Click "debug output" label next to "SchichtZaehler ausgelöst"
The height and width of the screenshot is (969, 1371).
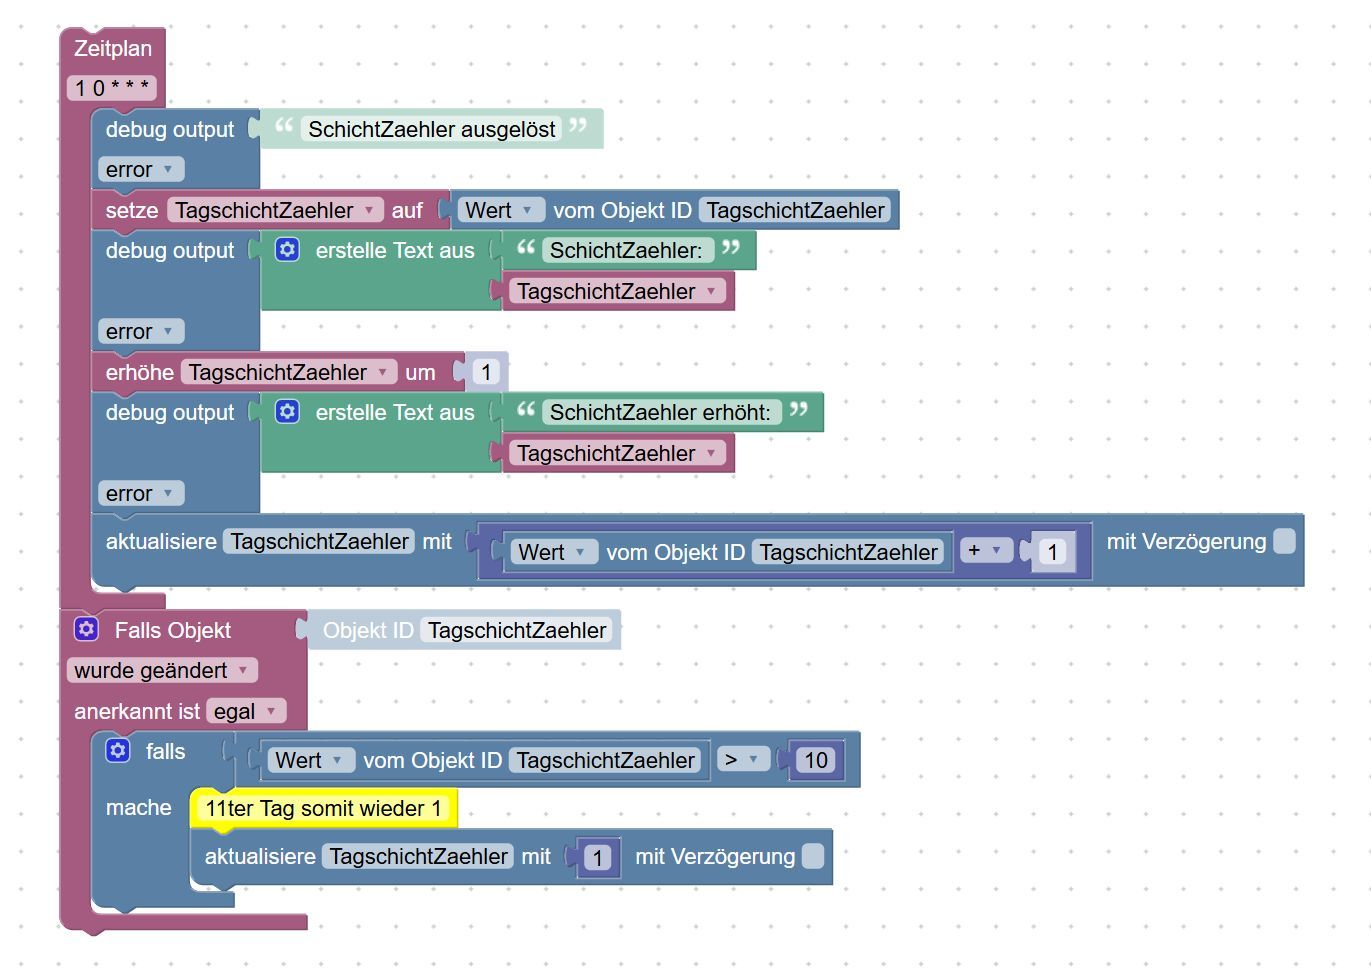170,129
